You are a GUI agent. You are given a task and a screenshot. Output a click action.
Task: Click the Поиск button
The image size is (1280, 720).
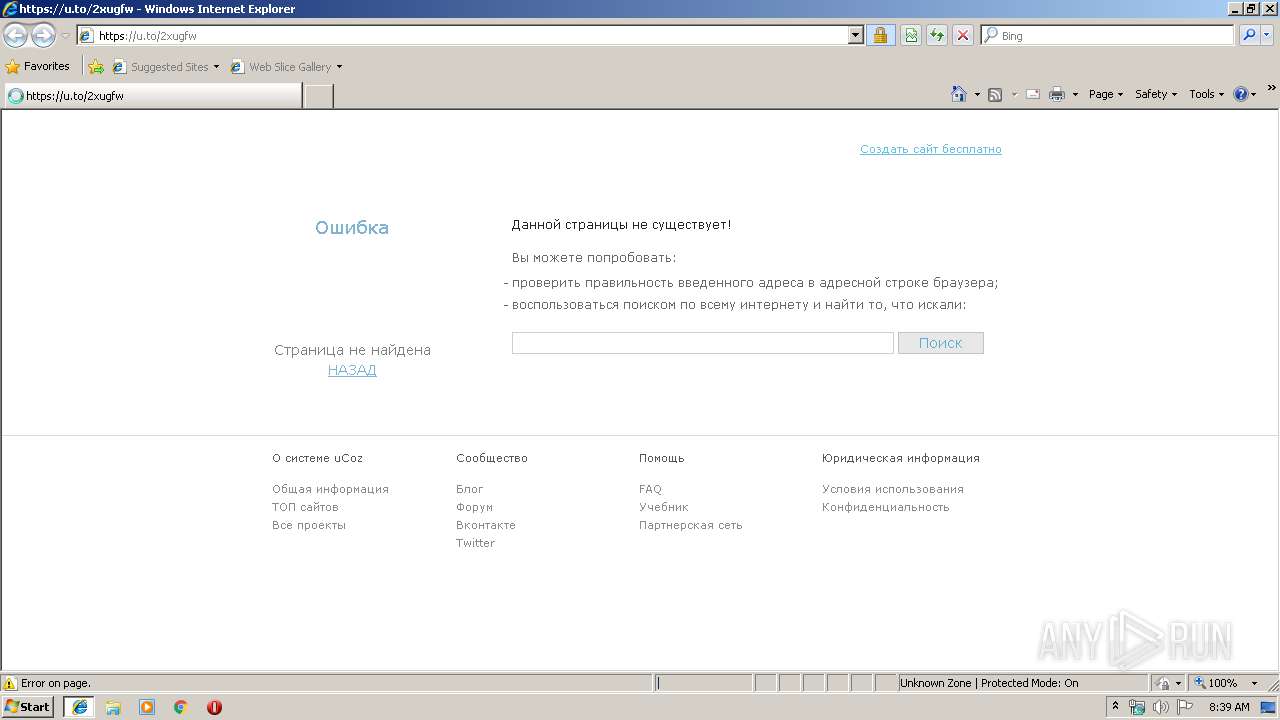pos(941,343)
